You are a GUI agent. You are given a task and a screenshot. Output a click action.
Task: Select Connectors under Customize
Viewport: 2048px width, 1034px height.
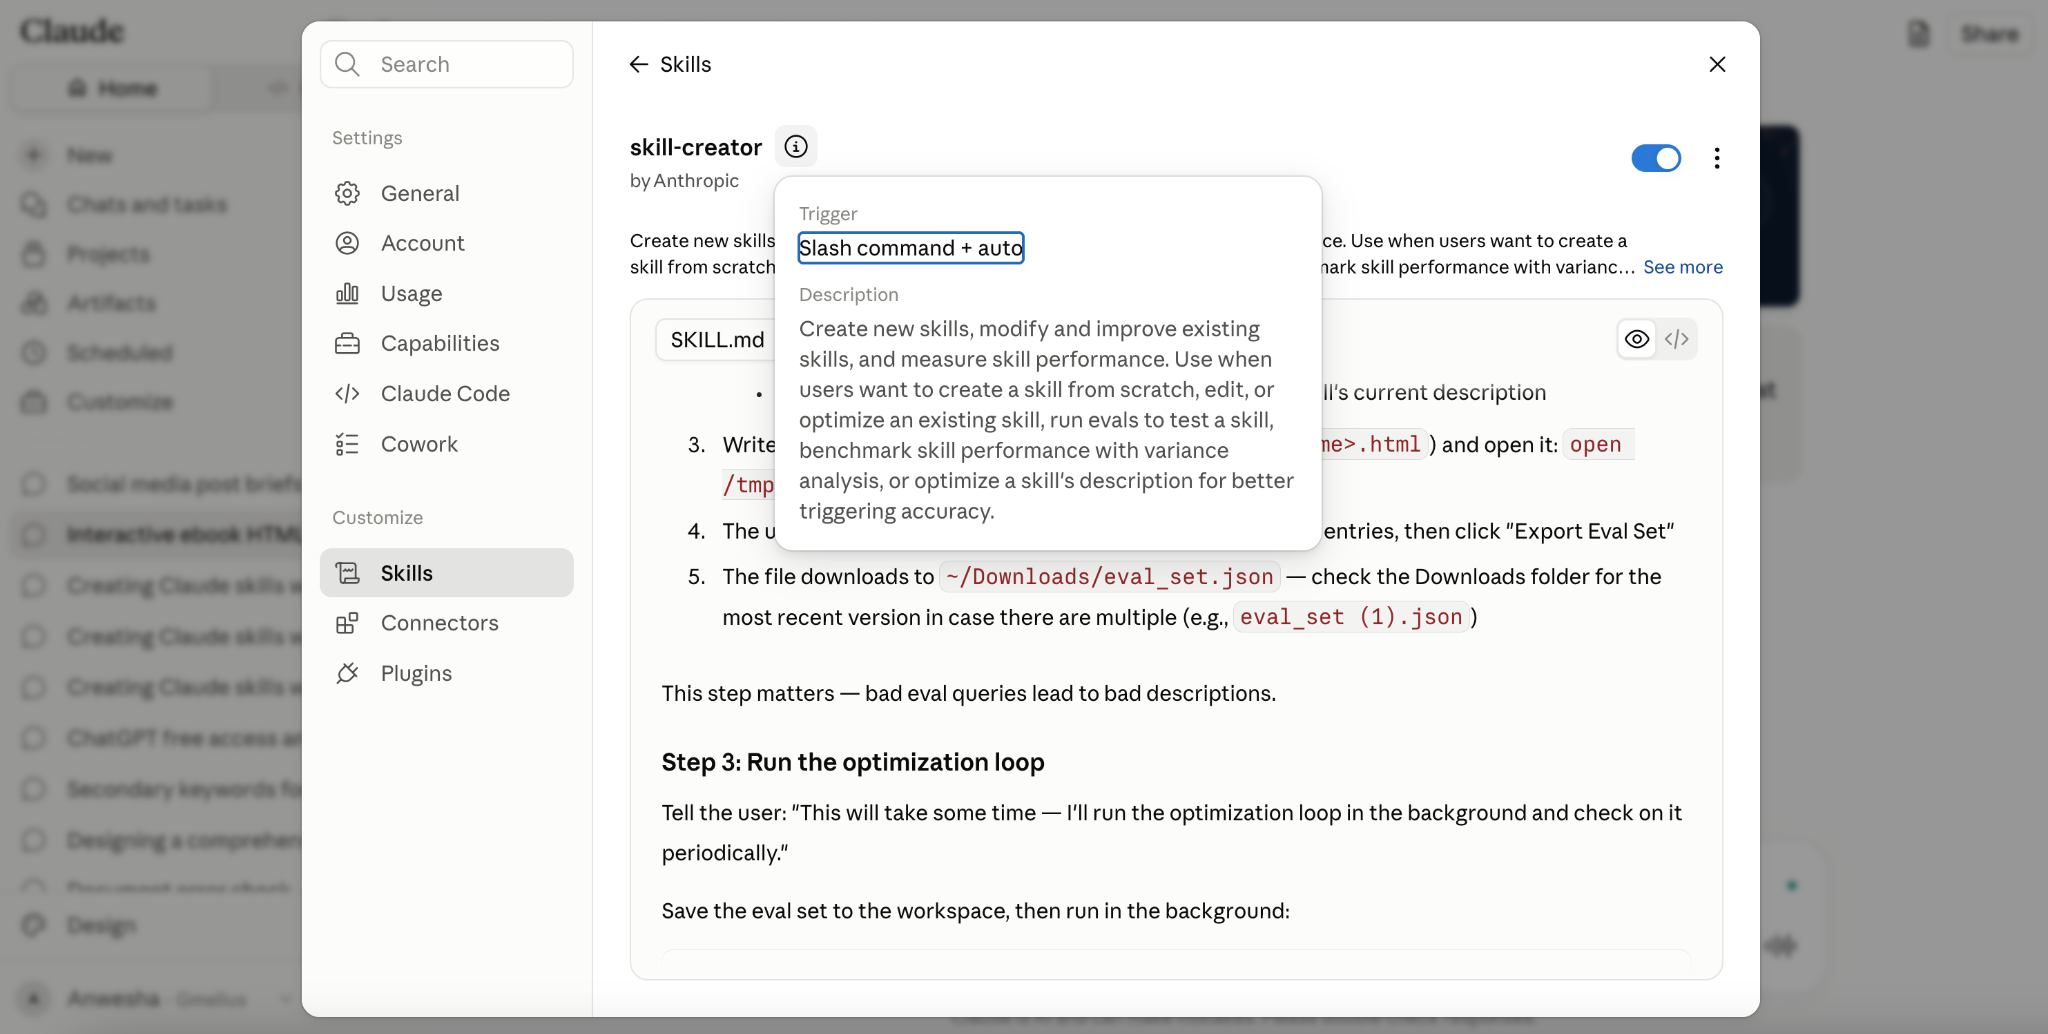point(447,623)
